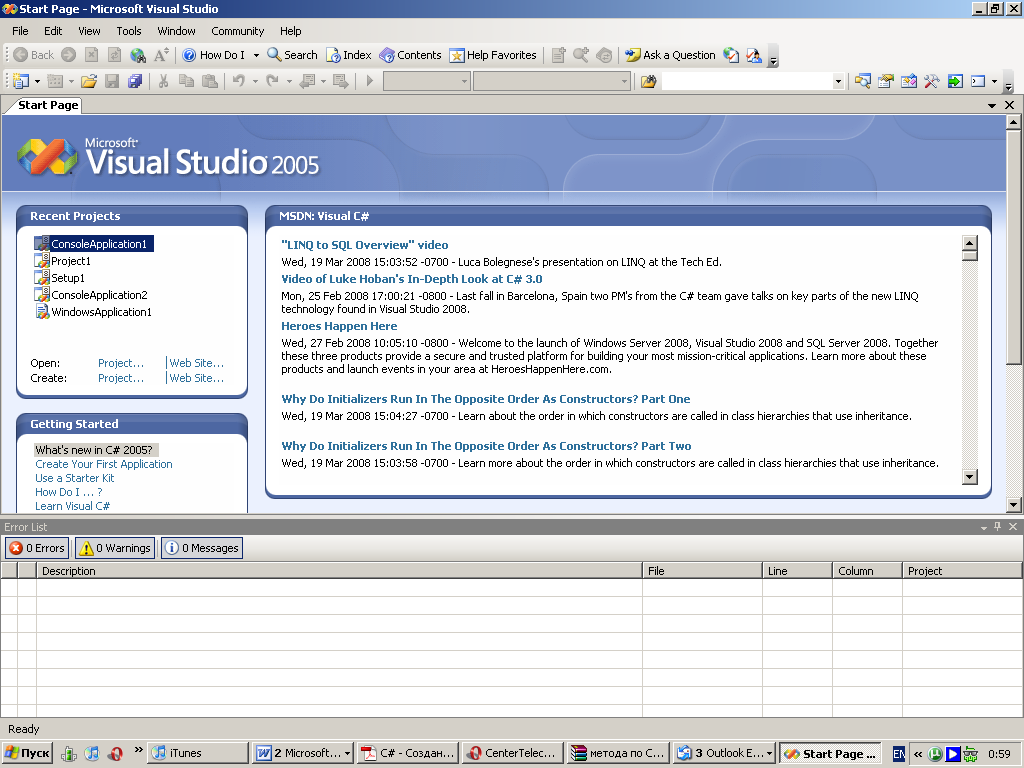This screenshot has height=768, width=1024.
Task: Click the Command Window toolbar icon
Action: point(978,81)
